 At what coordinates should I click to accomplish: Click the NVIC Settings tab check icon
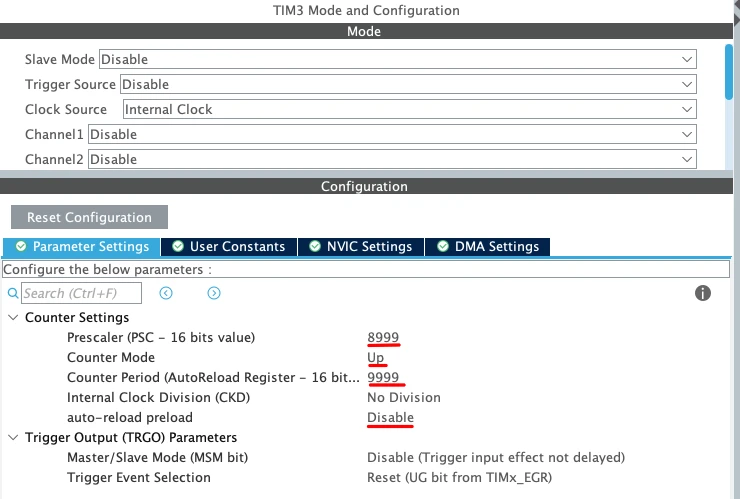point(315,246)
